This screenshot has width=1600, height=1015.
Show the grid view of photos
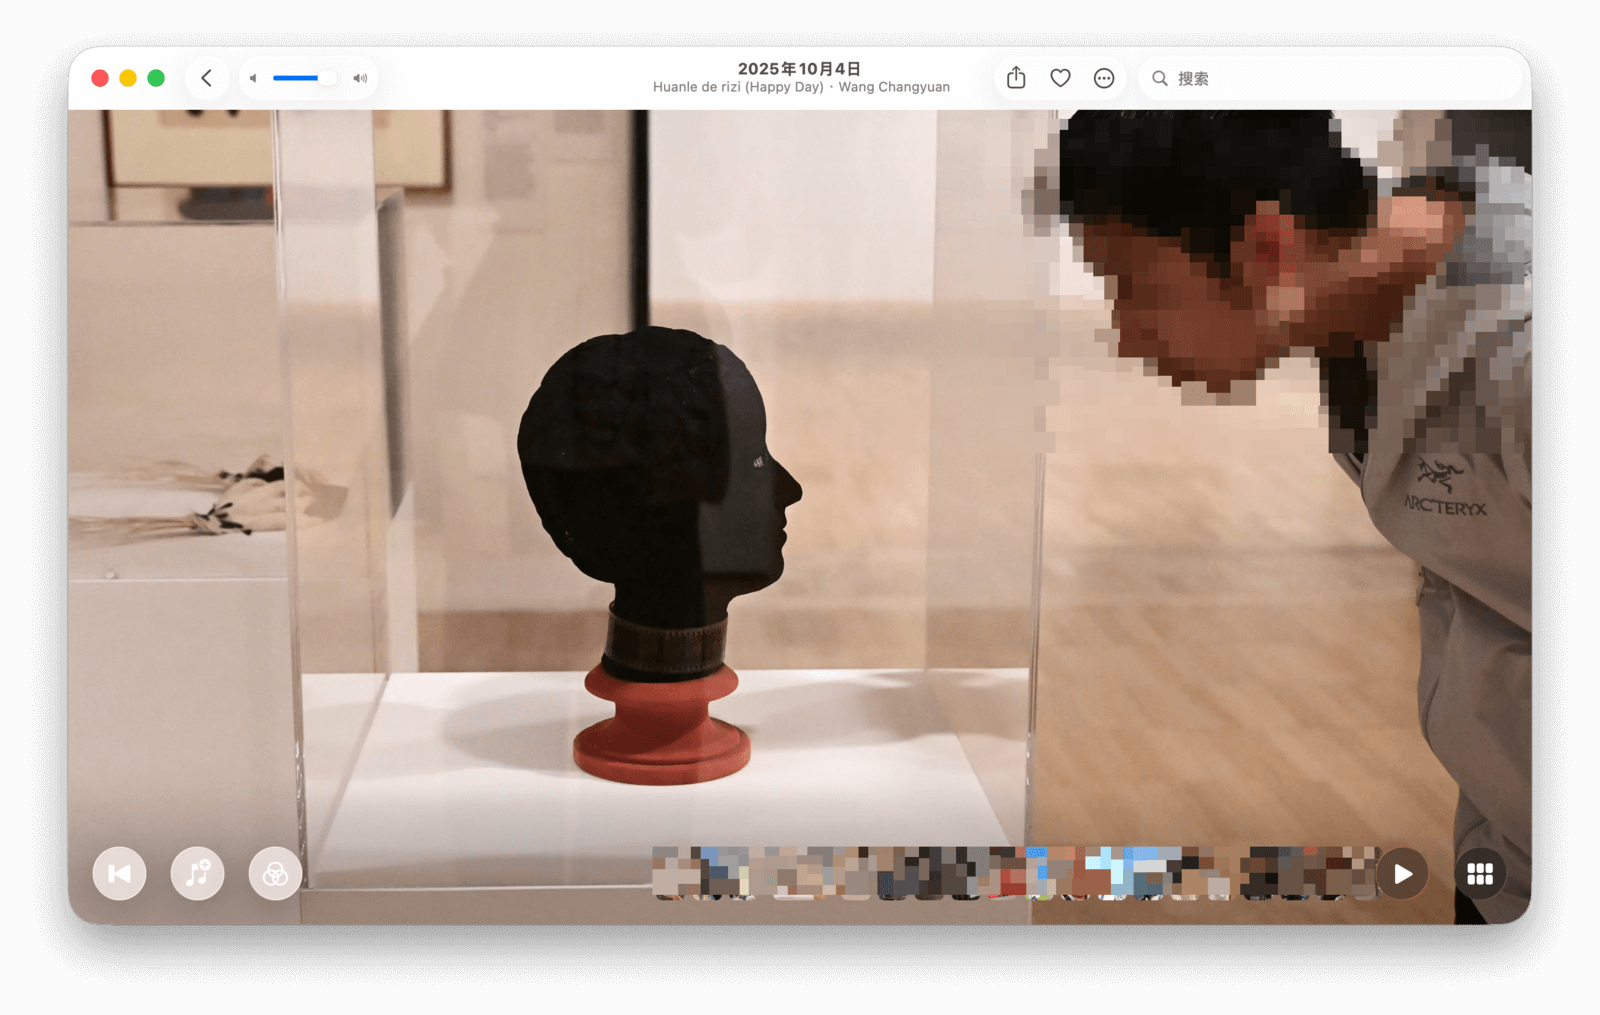pos(1480,874)
